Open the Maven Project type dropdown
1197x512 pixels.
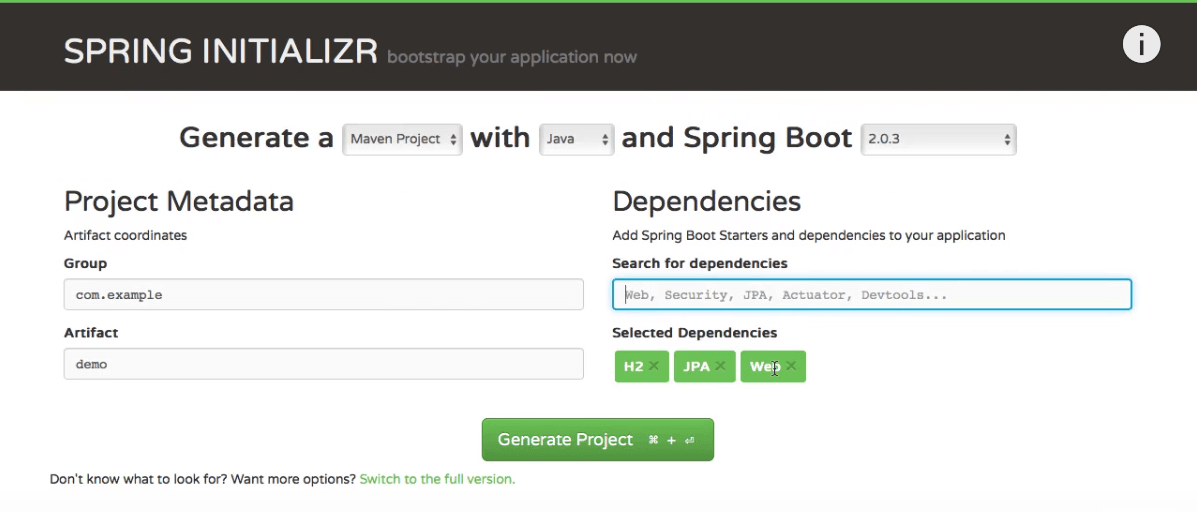click(x=402, y=140)
